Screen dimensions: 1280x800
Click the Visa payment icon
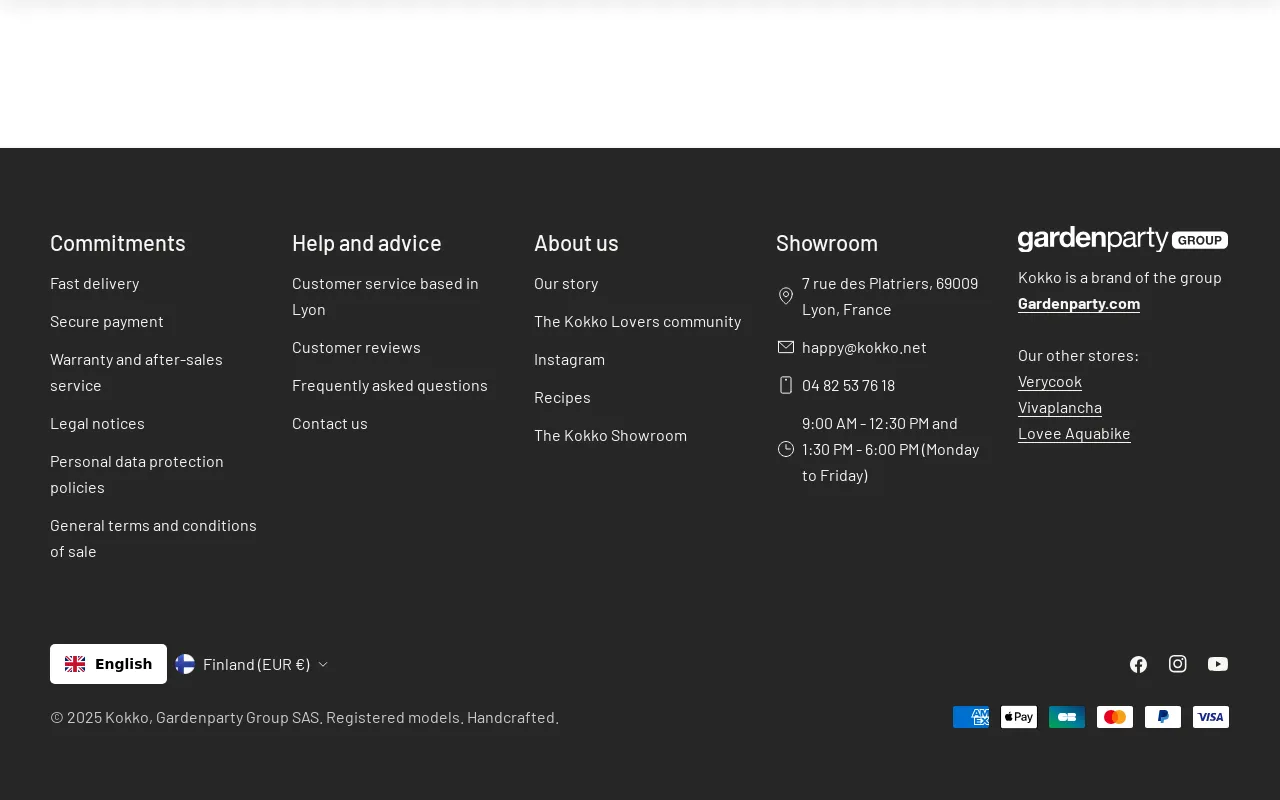tap(1211, 717)
